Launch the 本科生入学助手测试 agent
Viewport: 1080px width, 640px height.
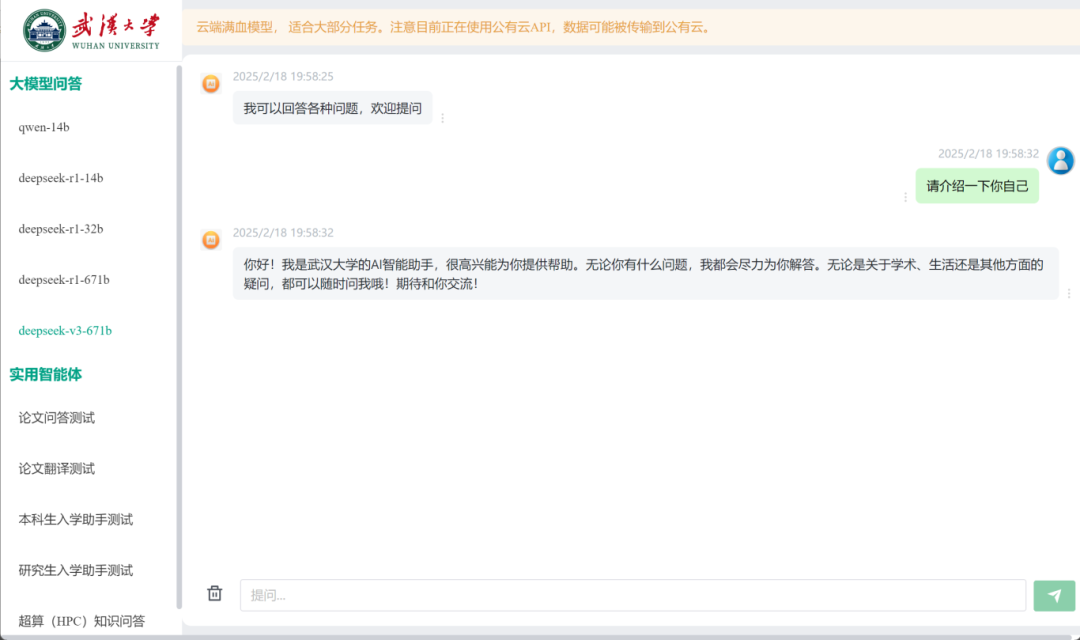point(76,520)
